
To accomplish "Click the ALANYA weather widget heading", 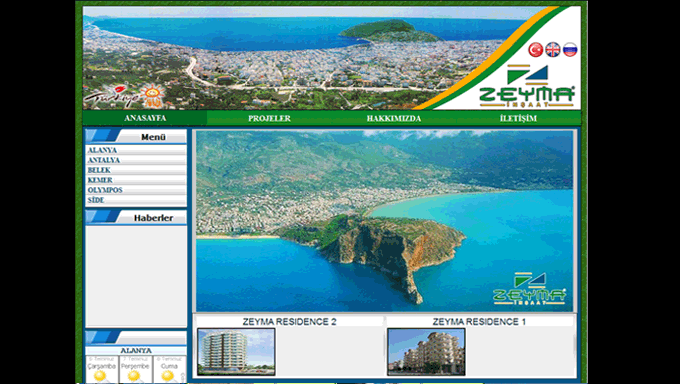I will click(136, 351).
